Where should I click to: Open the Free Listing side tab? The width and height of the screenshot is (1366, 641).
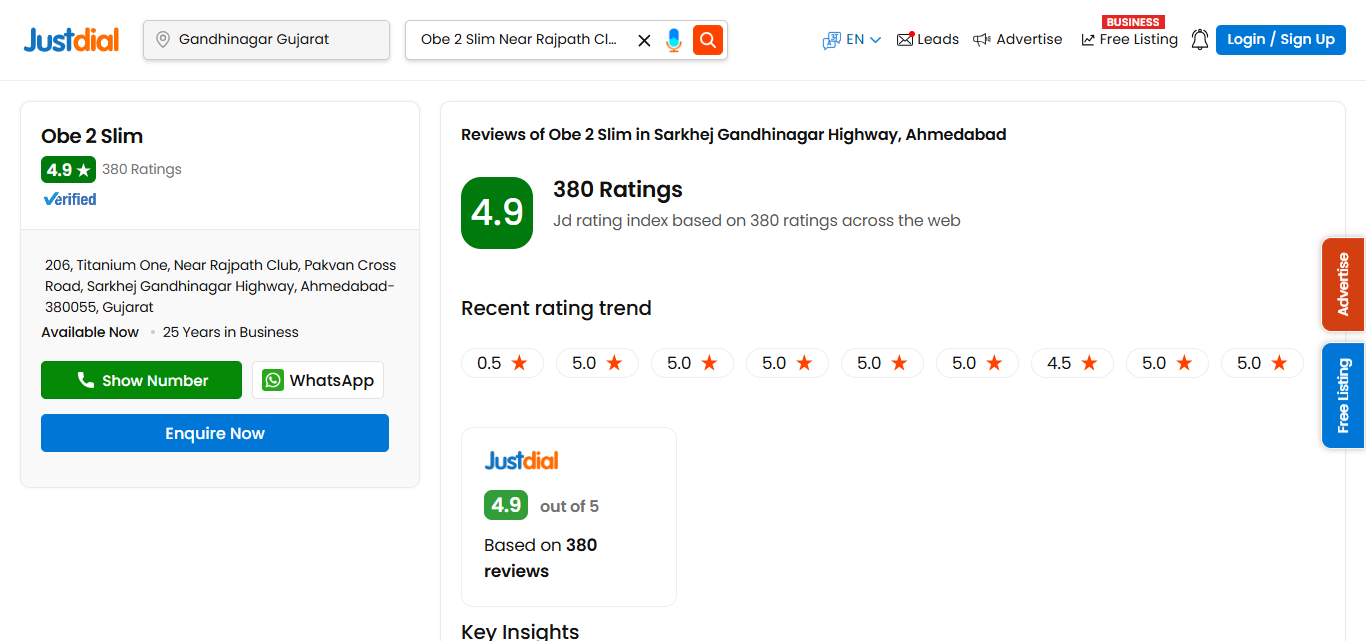1343,396
